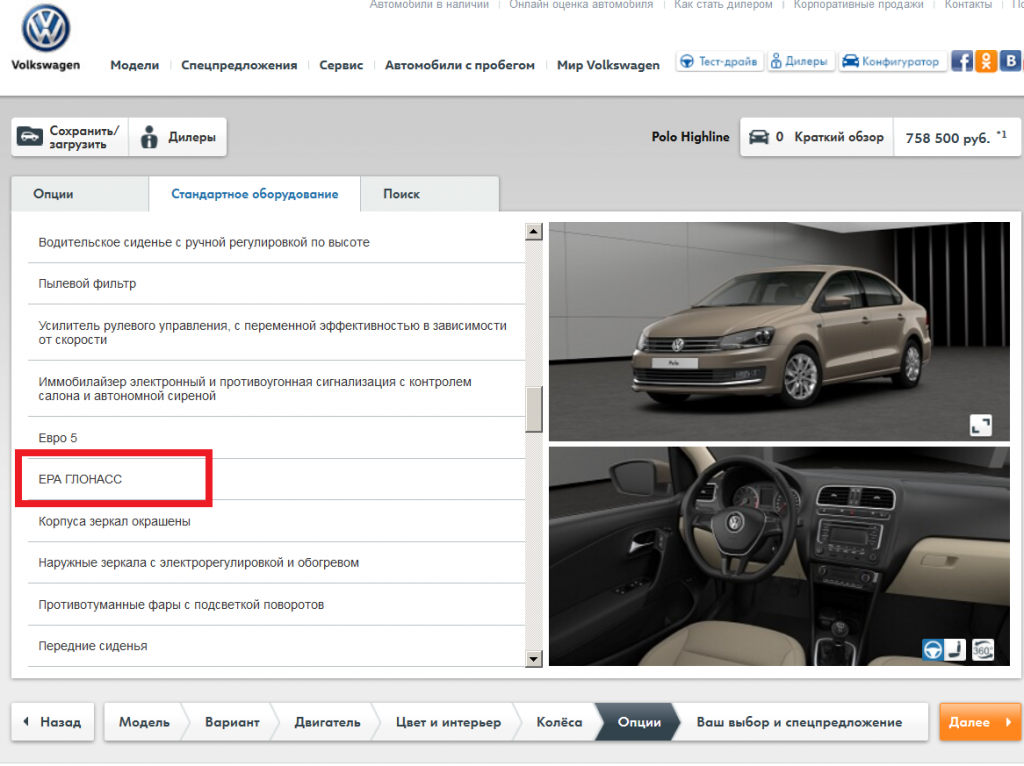Select the Наружные зеркала с электрорегулировкой row
Viewport: 1024px width, 766px height.
276,563
